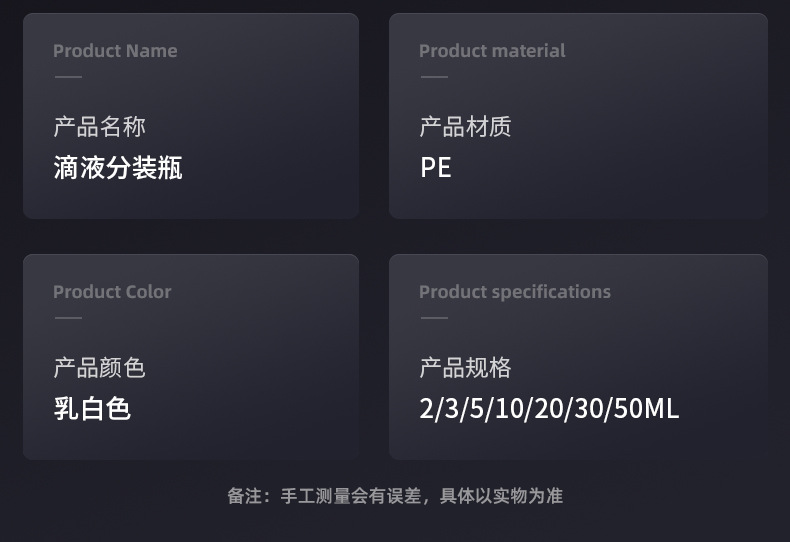Click the divider dash under Product Color

click(x=68, y=318)
